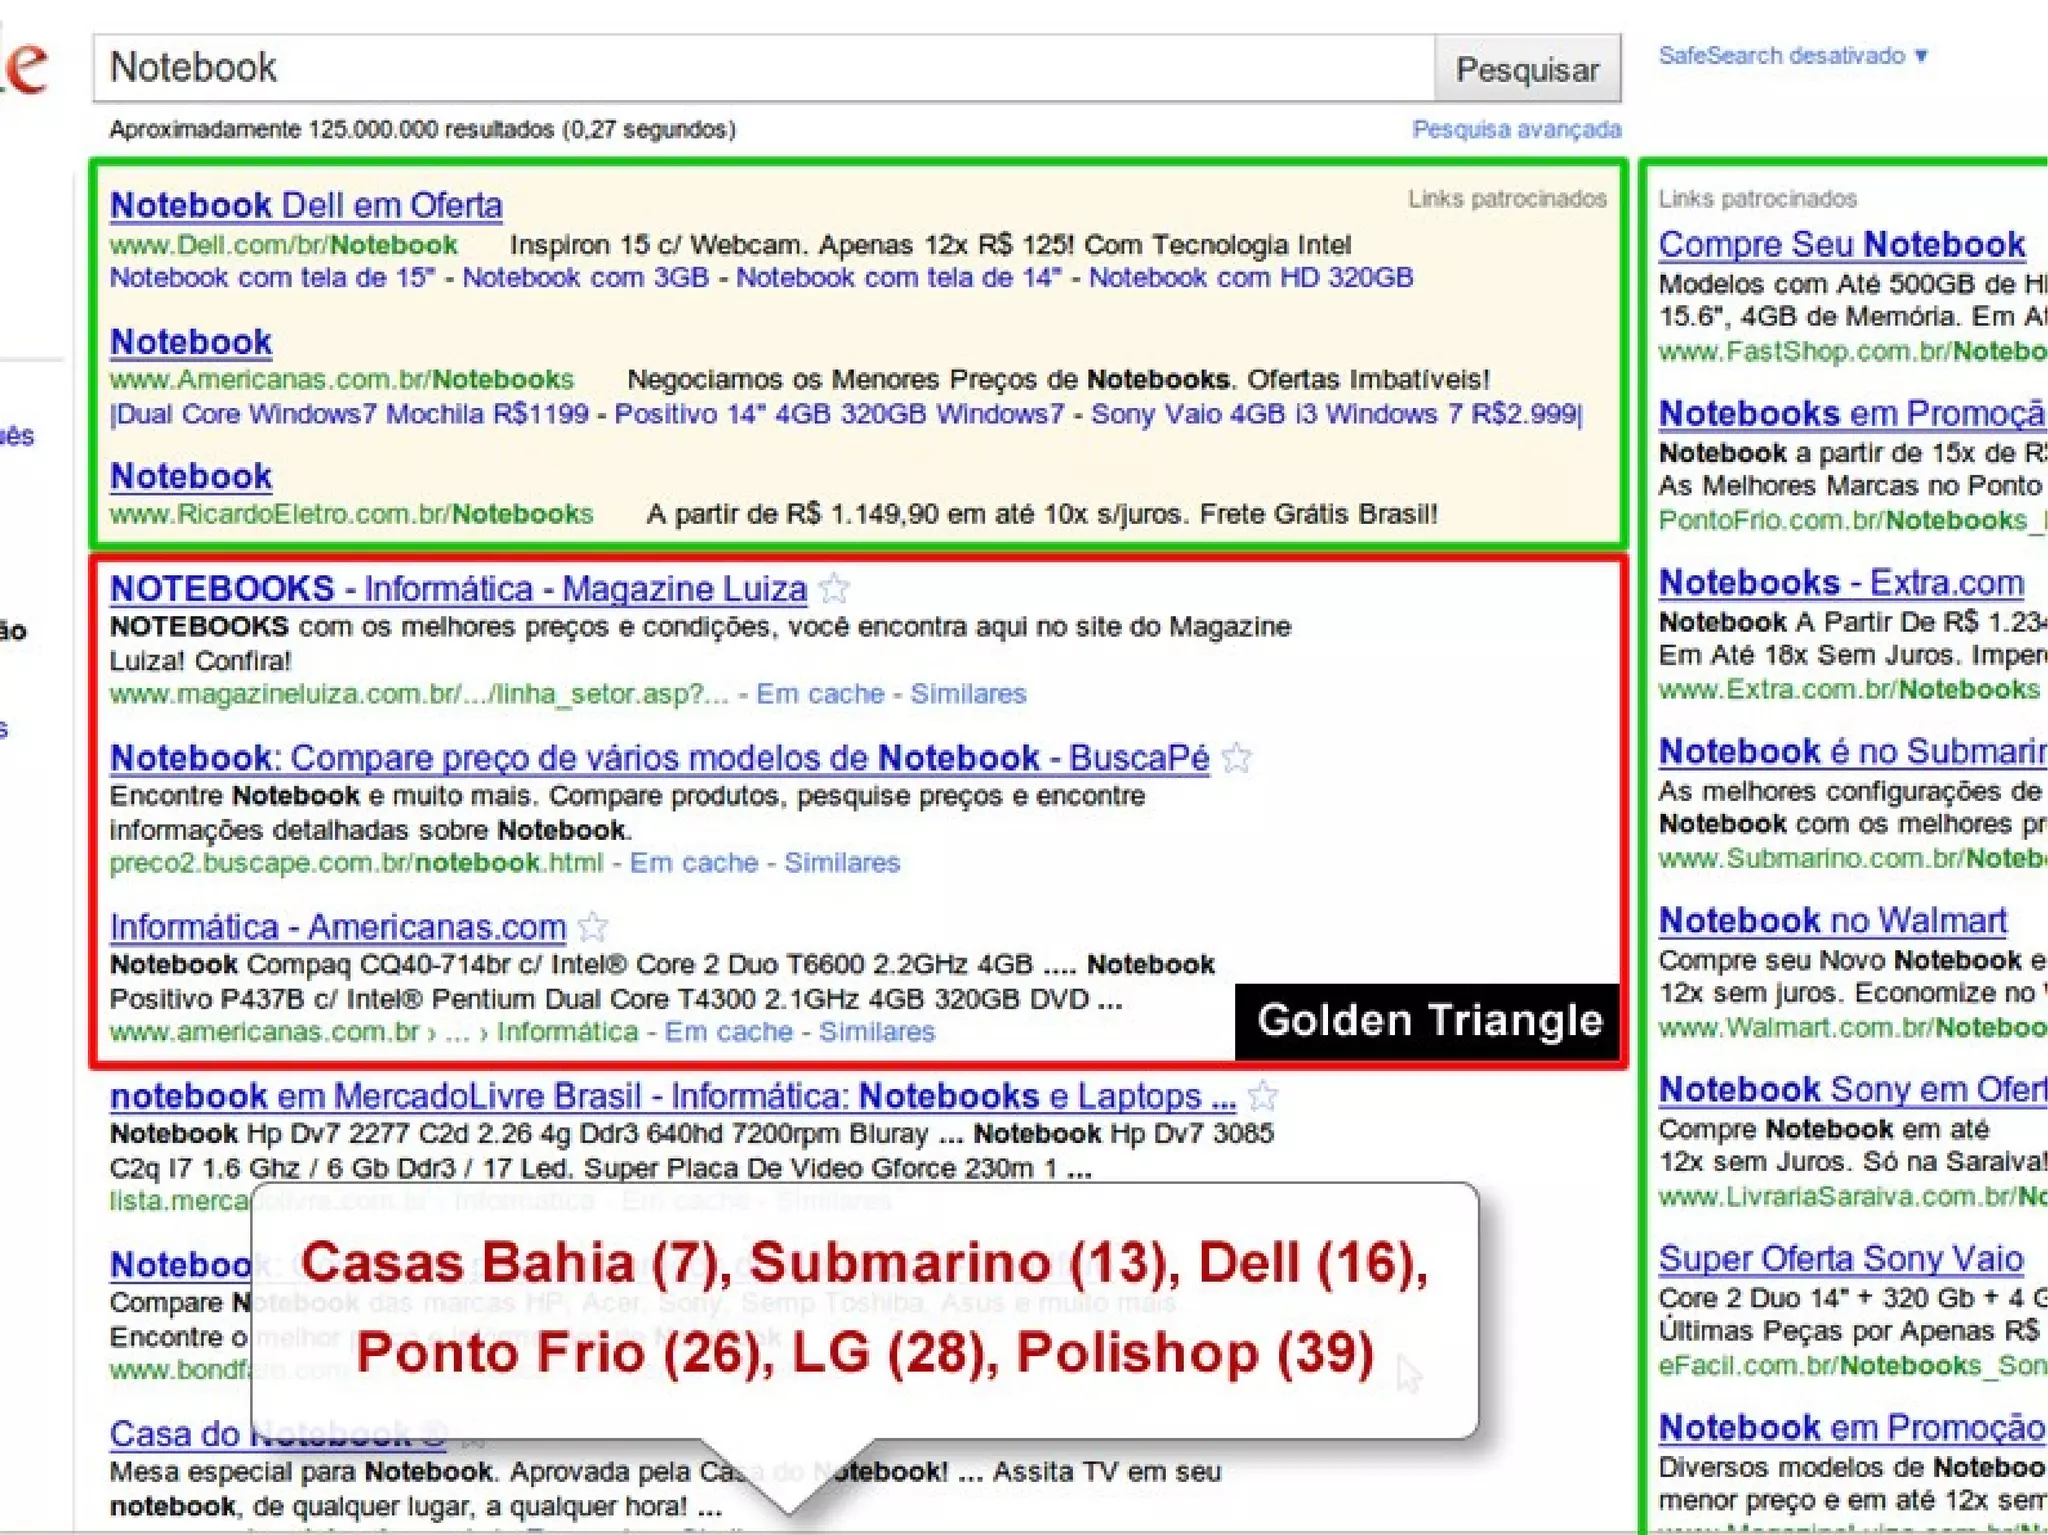Open Pesquisa avançada link

coord(1515,129)
